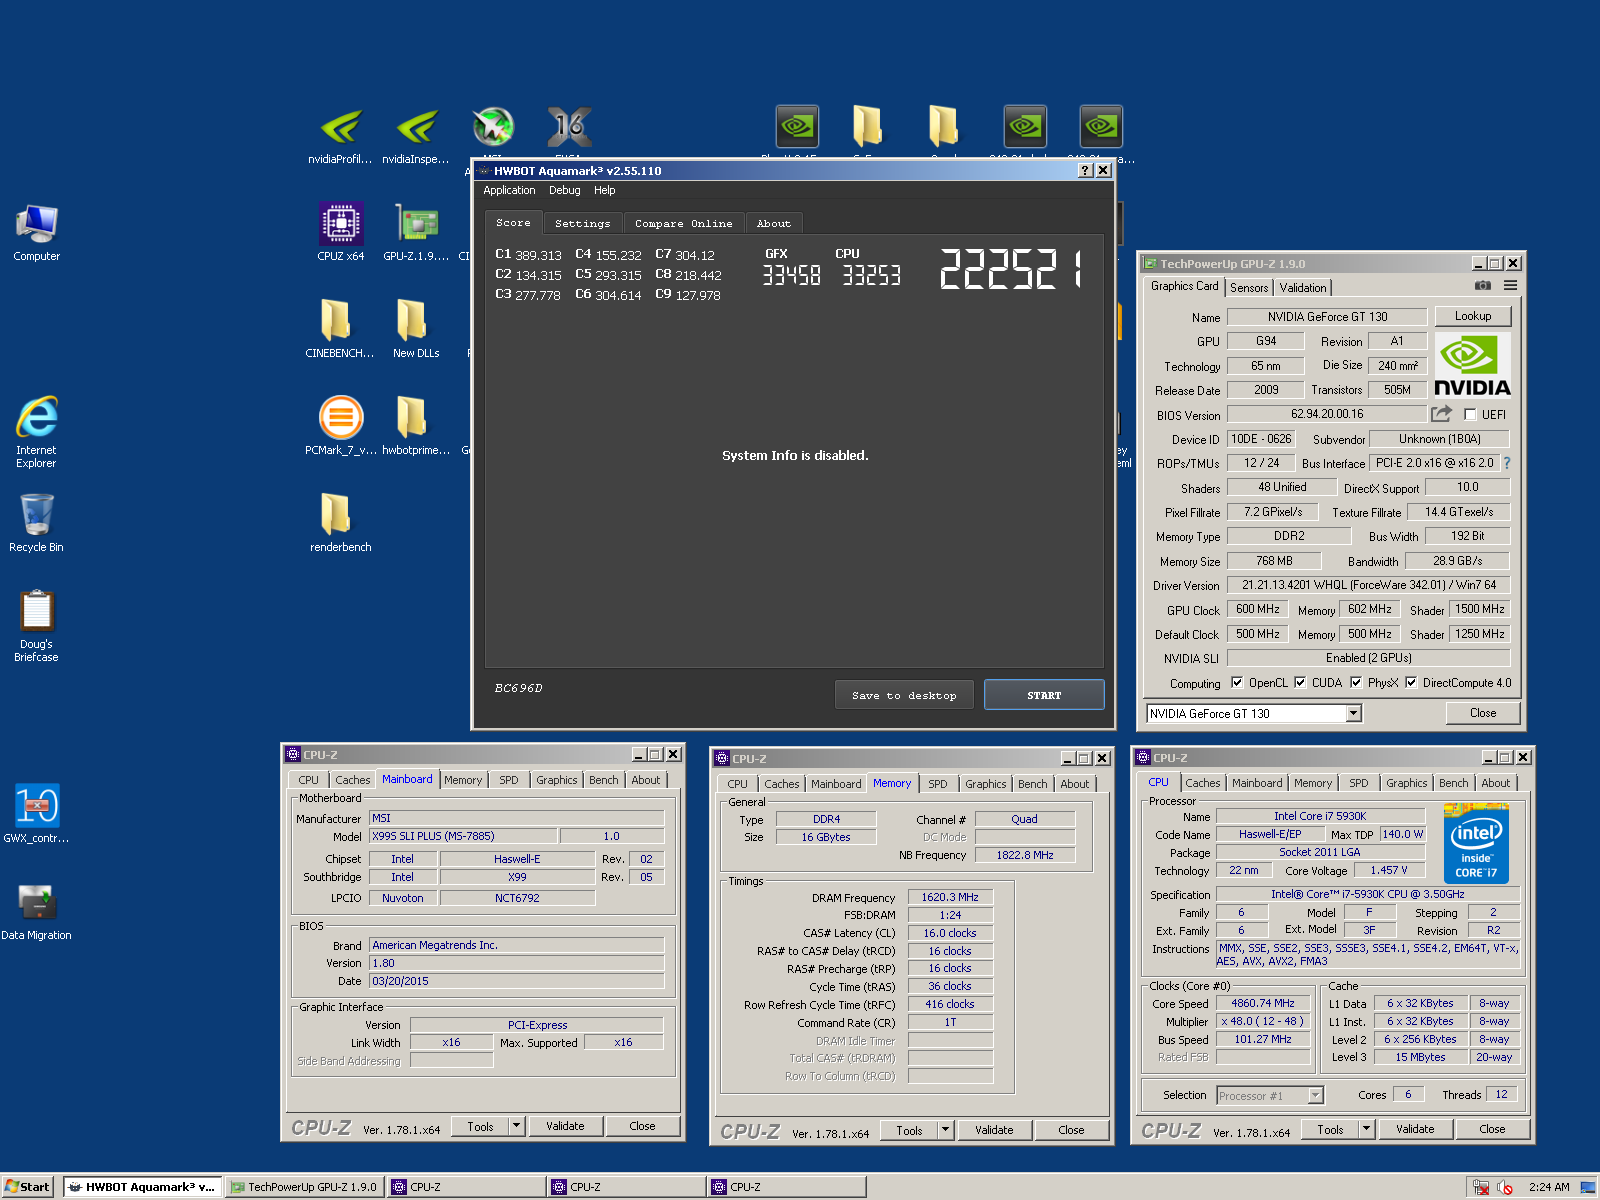Toggle the CUDA checkbox
The width and height of the screenshot is (1600, 1200).
point(1300,683)
